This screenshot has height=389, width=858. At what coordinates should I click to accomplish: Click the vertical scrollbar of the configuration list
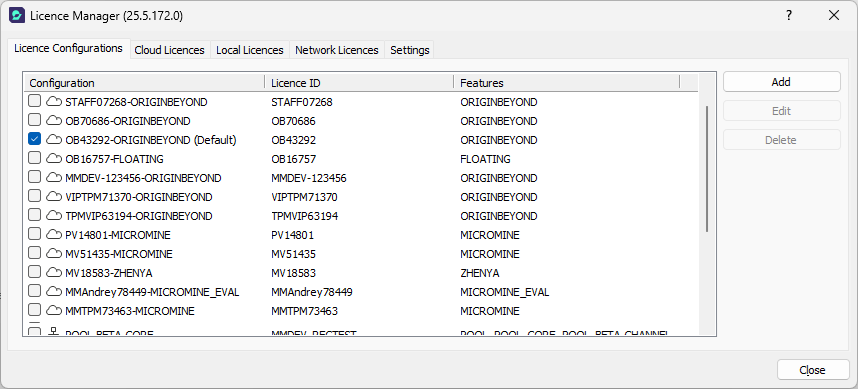pos(707,169)
